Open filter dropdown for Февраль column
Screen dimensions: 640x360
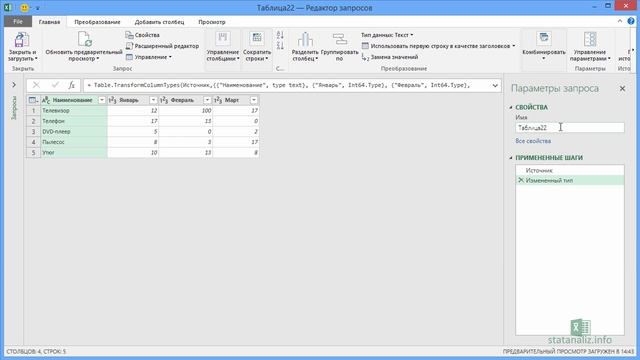207,100
